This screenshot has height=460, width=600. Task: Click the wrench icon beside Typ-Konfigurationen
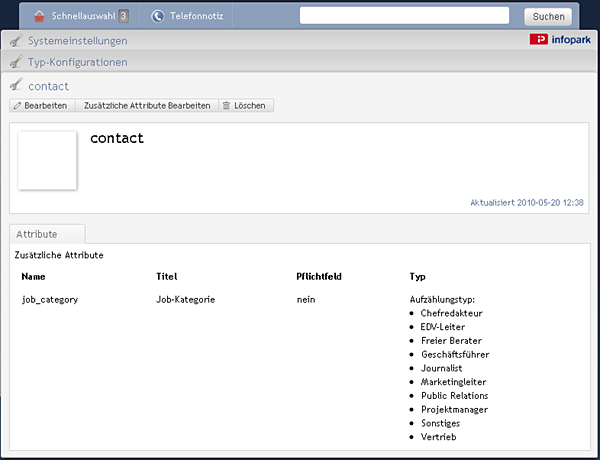16,62
